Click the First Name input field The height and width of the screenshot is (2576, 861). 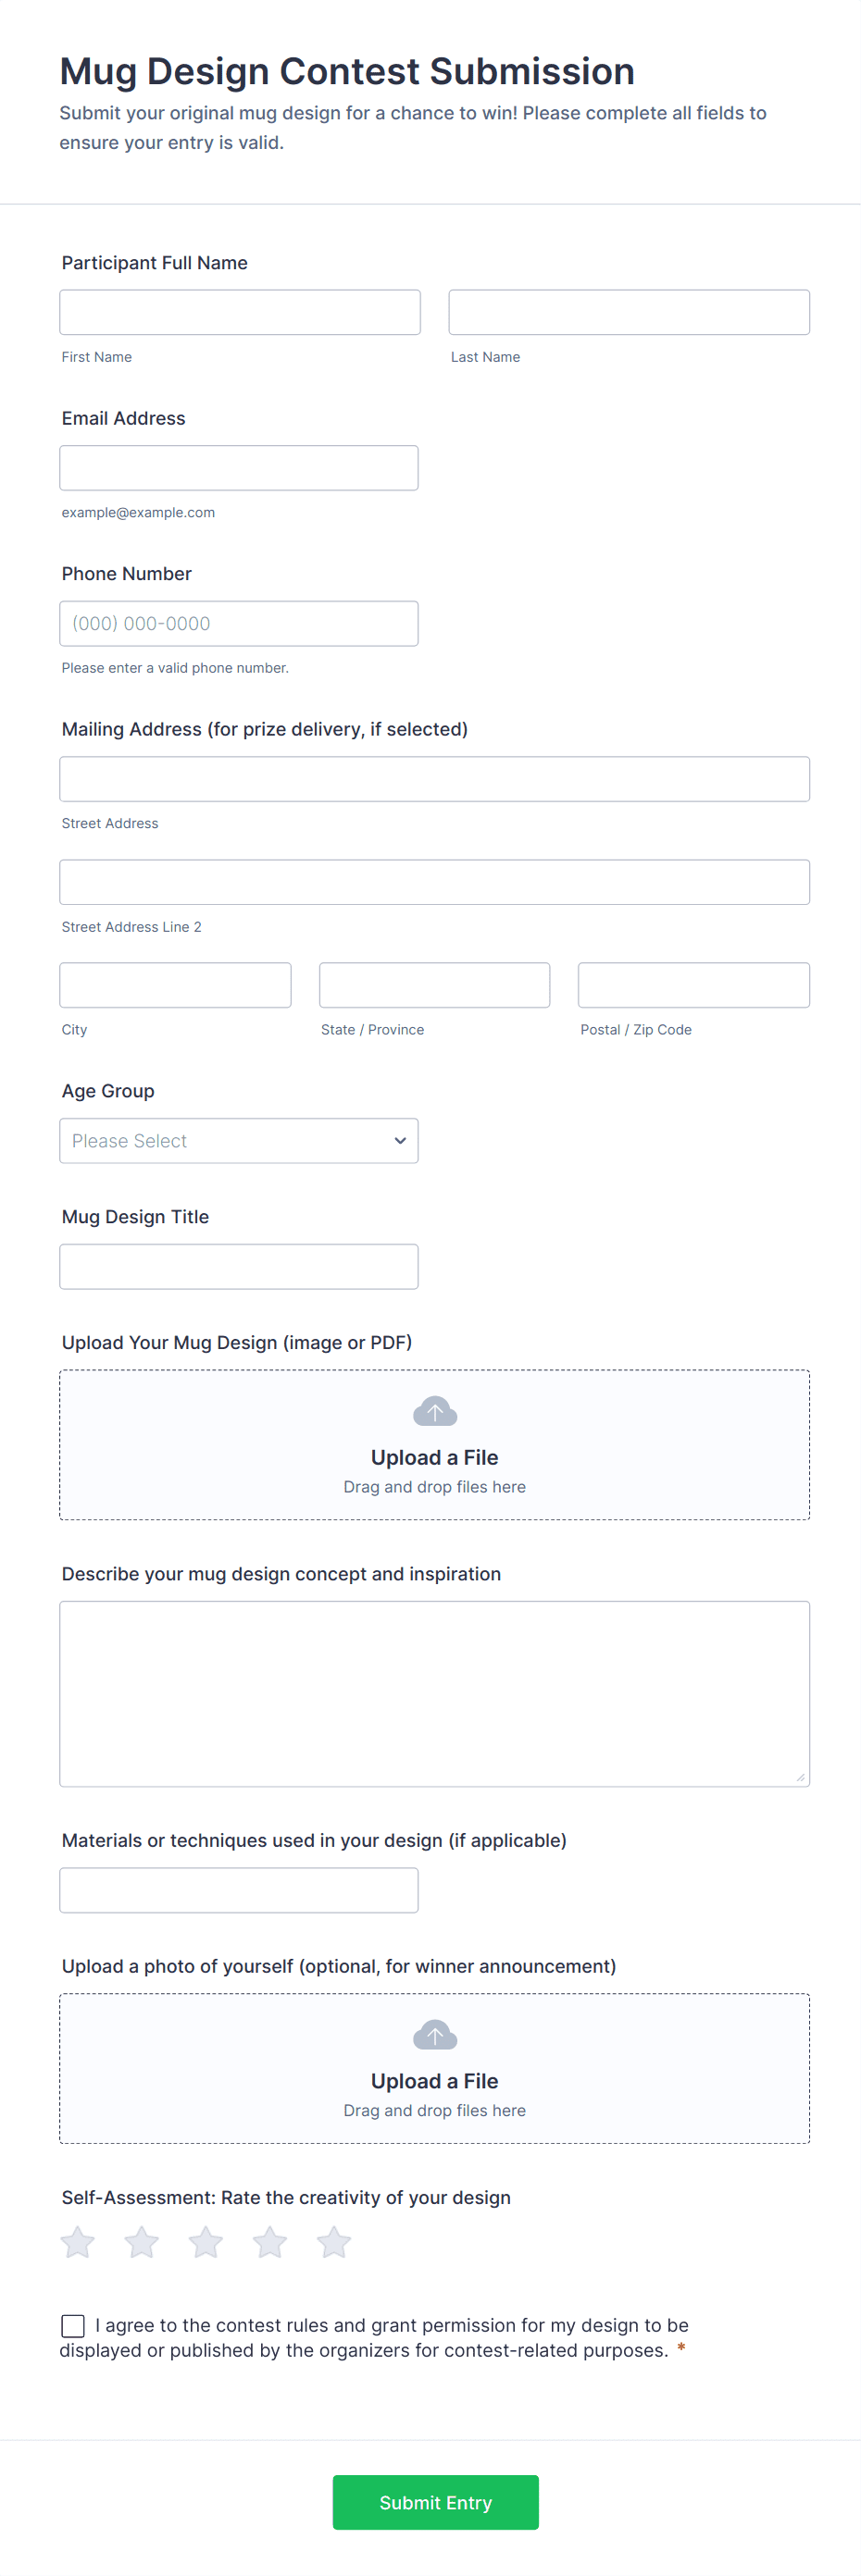(x=239, y=311)
